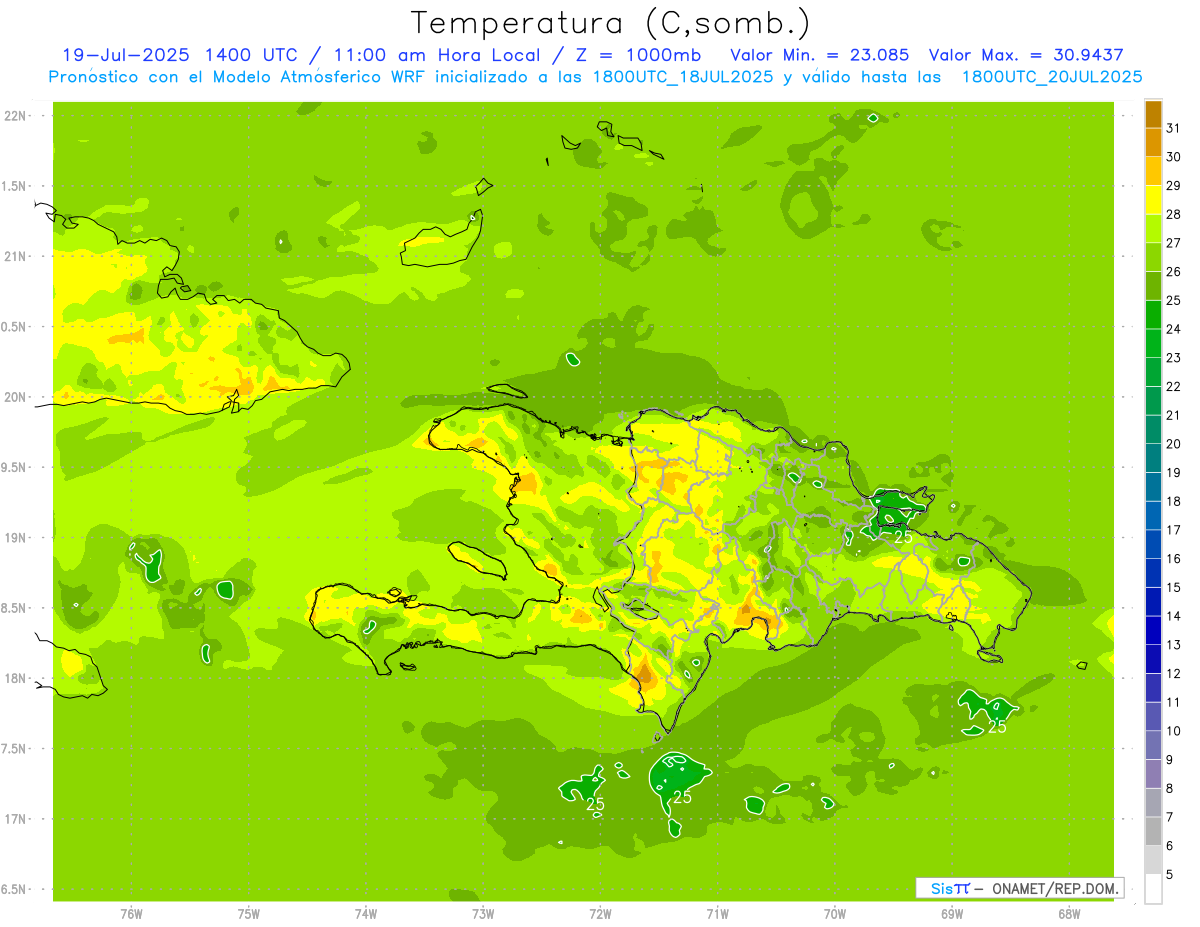
Task: Click the '9.5N' latitude axis label
Action: tap(15, 467)
